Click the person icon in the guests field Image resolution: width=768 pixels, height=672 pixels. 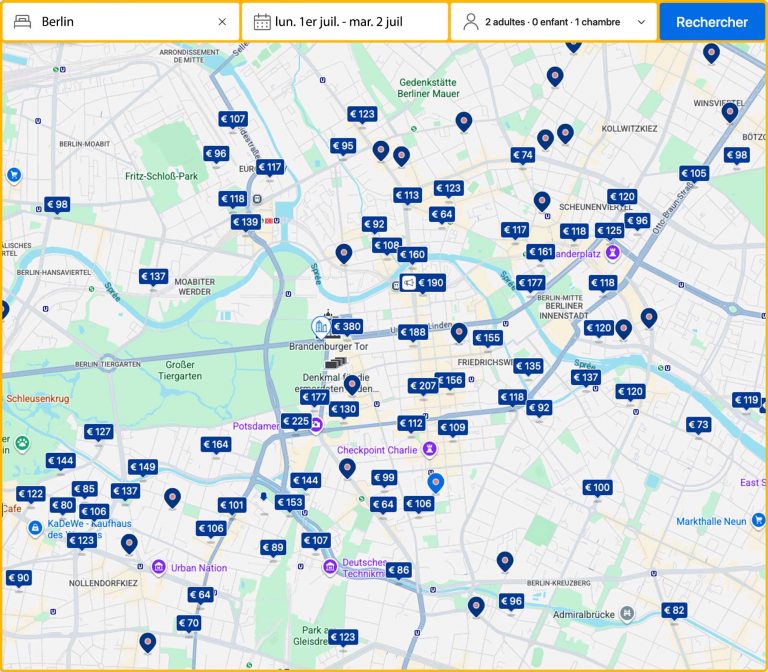tap(470, 22)
